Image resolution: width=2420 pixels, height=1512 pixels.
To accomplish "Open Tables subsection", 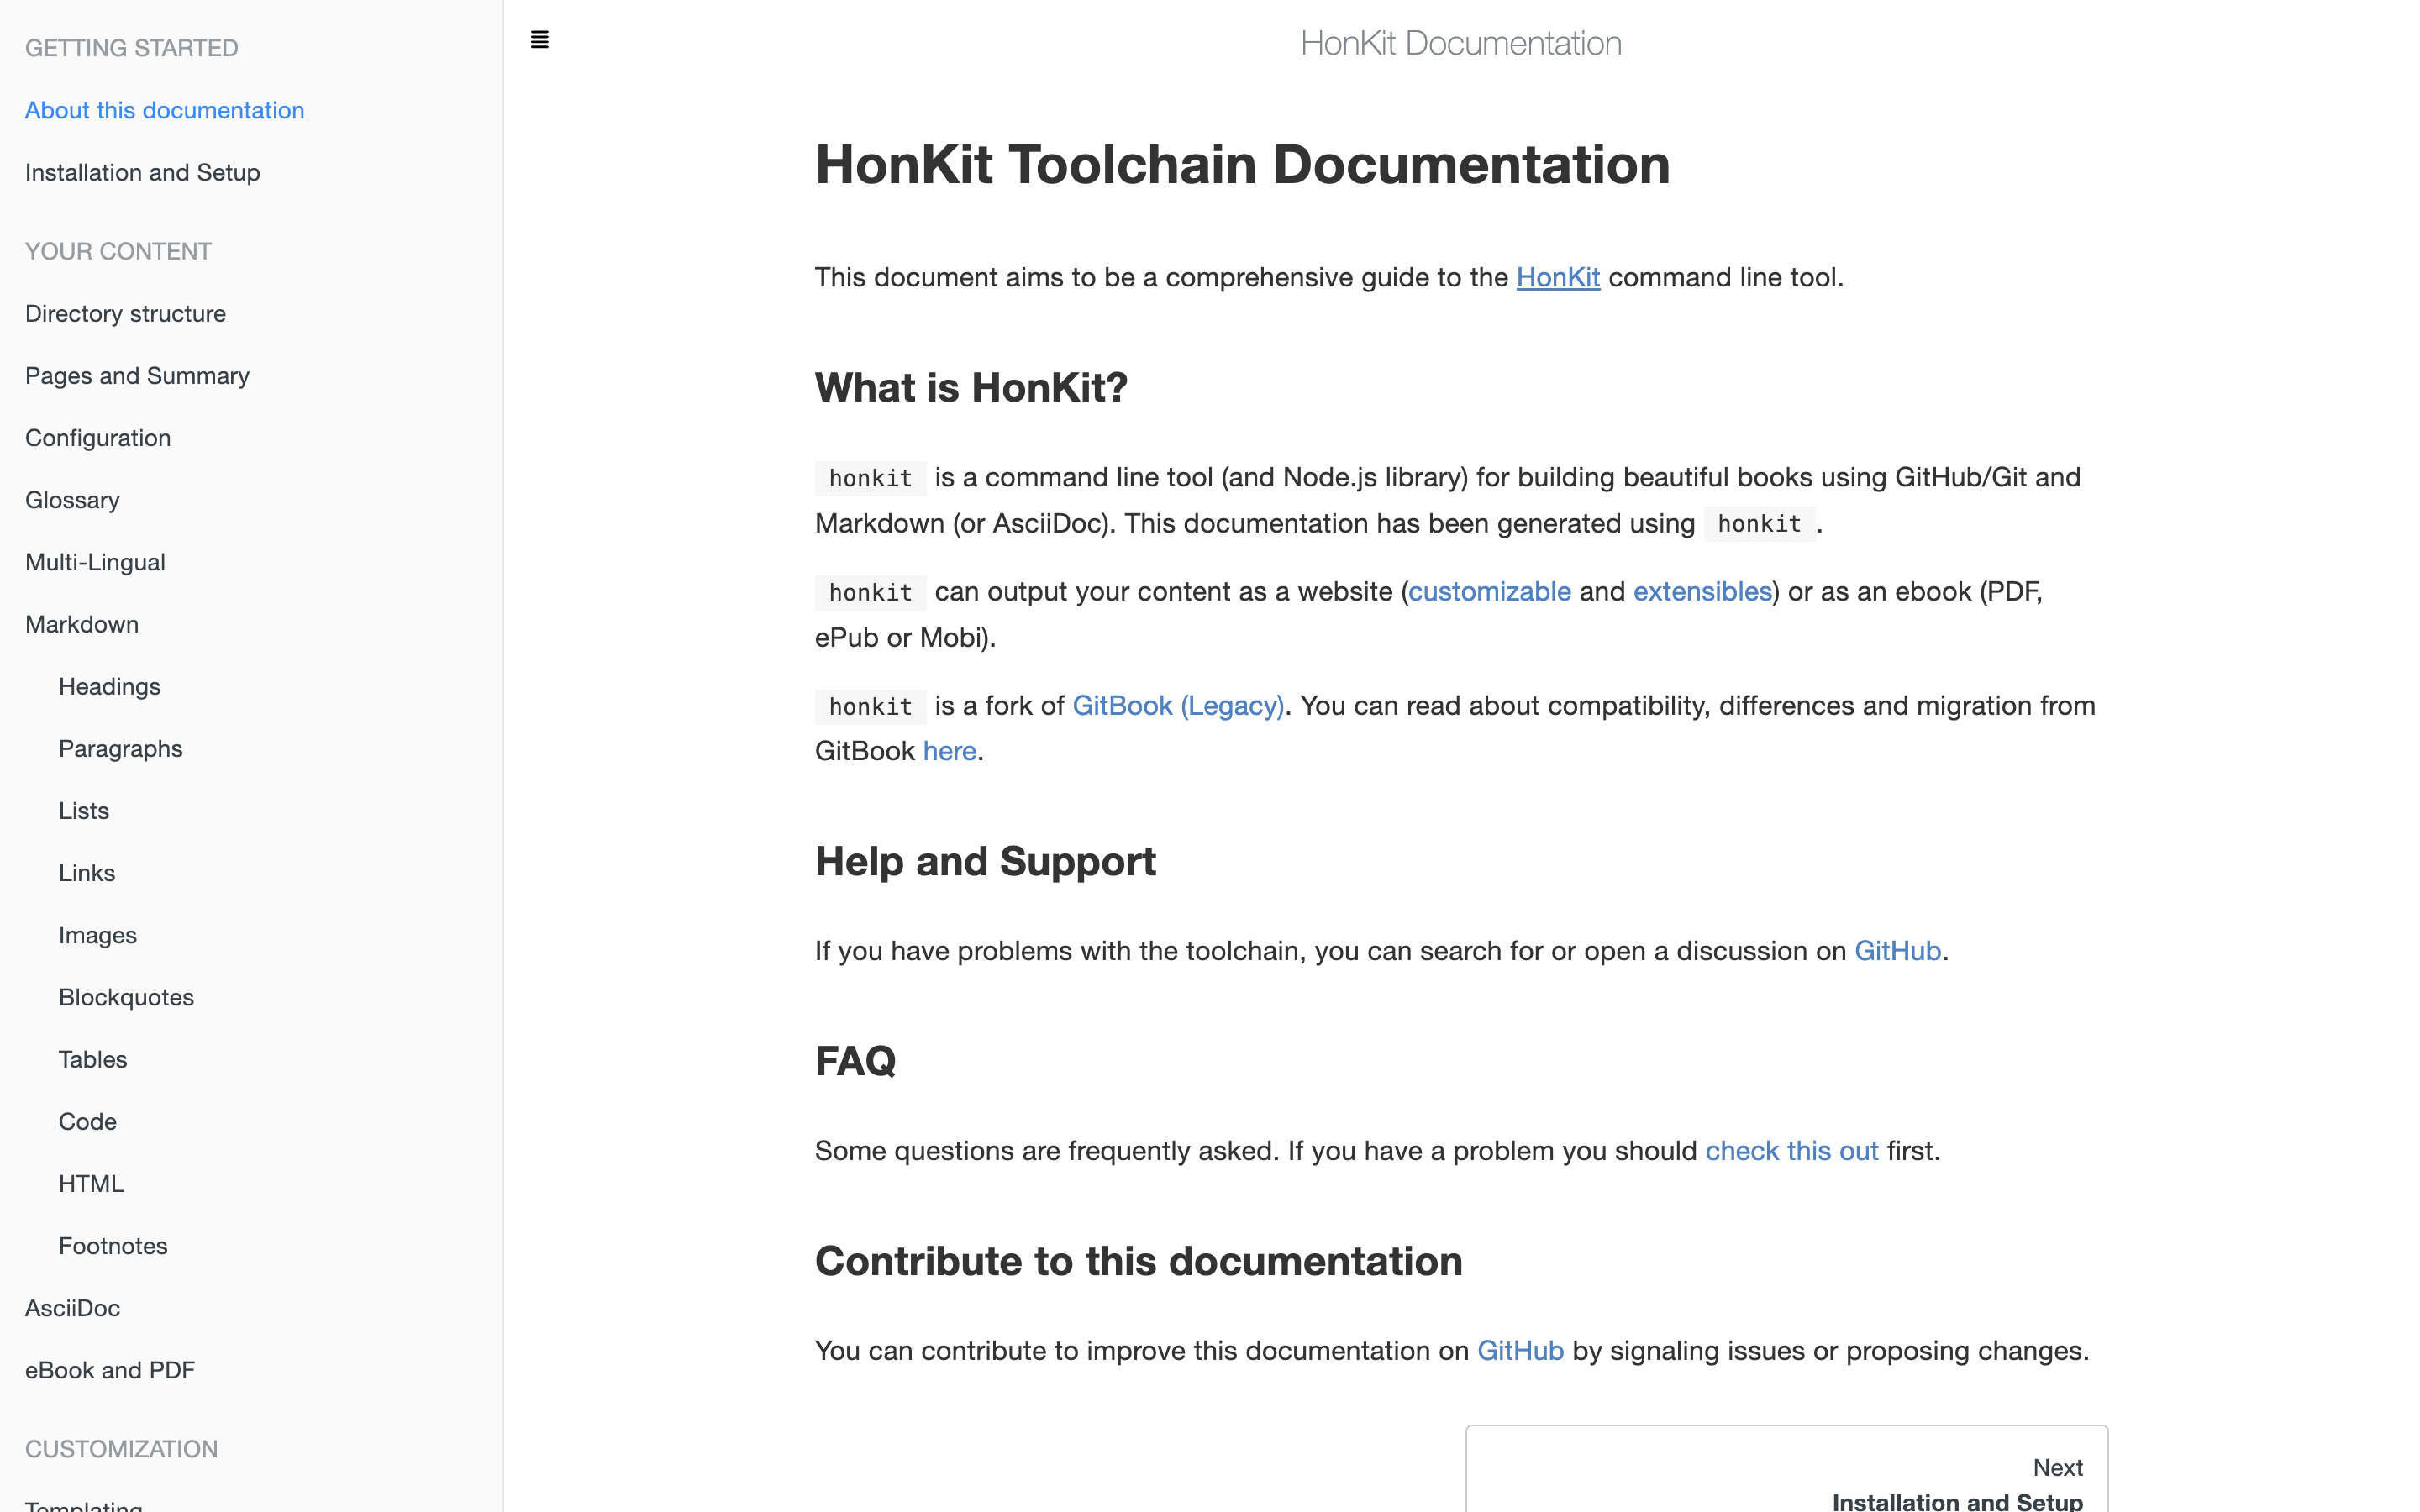I will [93, 1059].
